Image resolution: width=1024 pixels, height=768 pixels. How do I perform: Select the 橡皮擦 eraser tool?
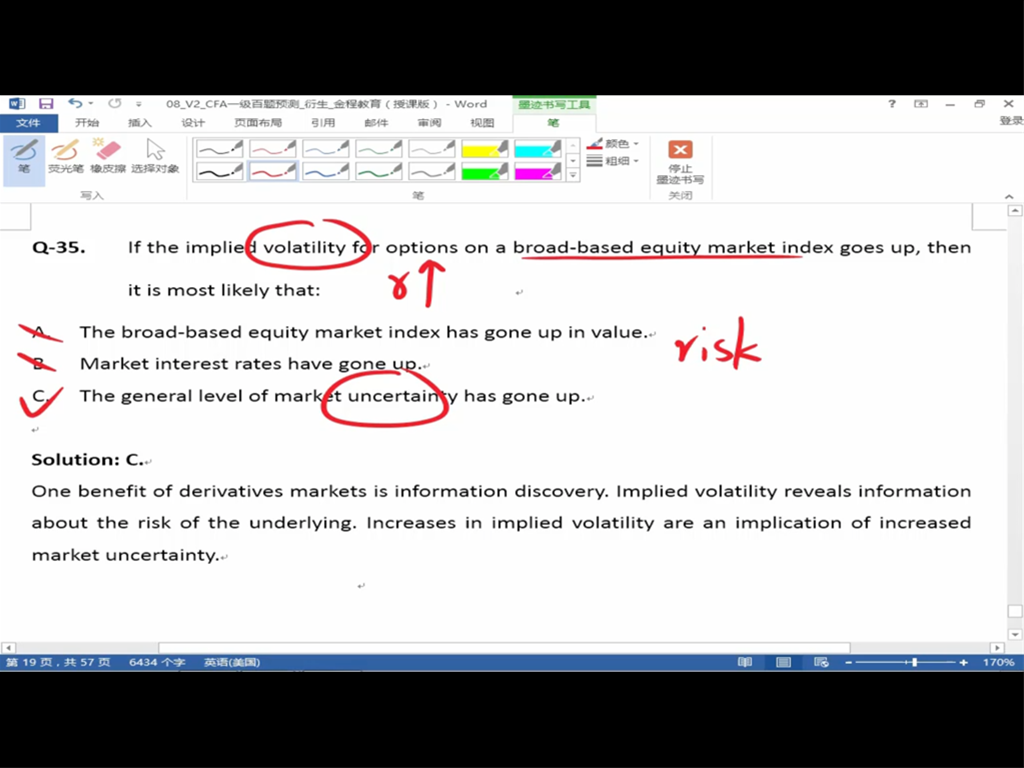pyautogui.click(x=108, y=157)
